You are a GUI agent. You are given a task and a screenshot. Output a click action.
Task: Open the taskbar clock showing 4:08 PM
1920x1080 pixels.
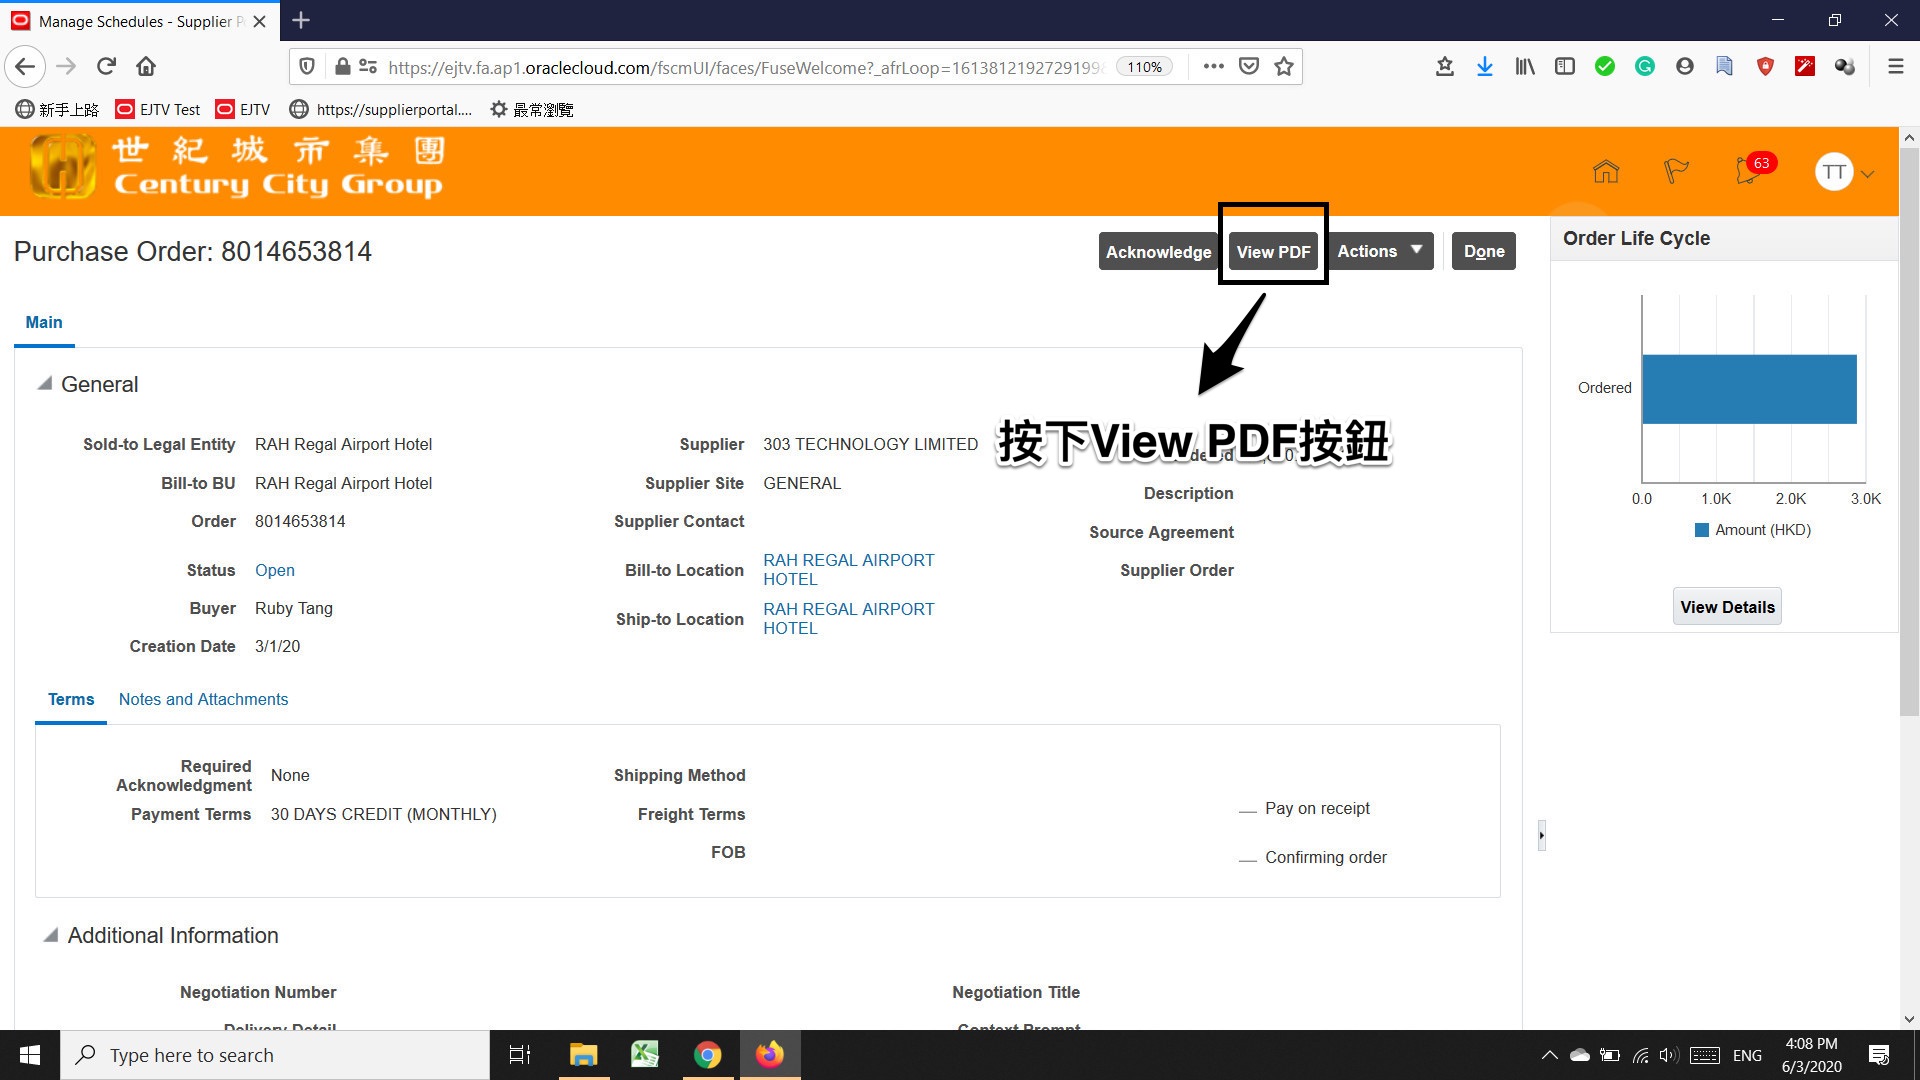click(x=1811, y=1055)
